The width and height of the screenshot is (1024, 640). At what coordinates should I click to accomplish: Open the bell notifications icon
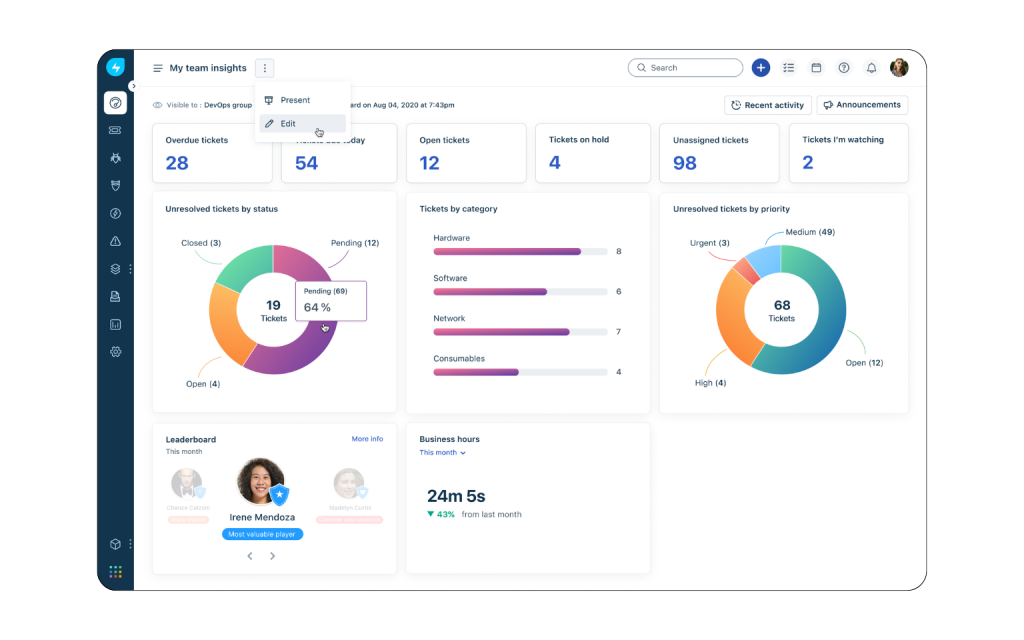click(x=871, y=67)
